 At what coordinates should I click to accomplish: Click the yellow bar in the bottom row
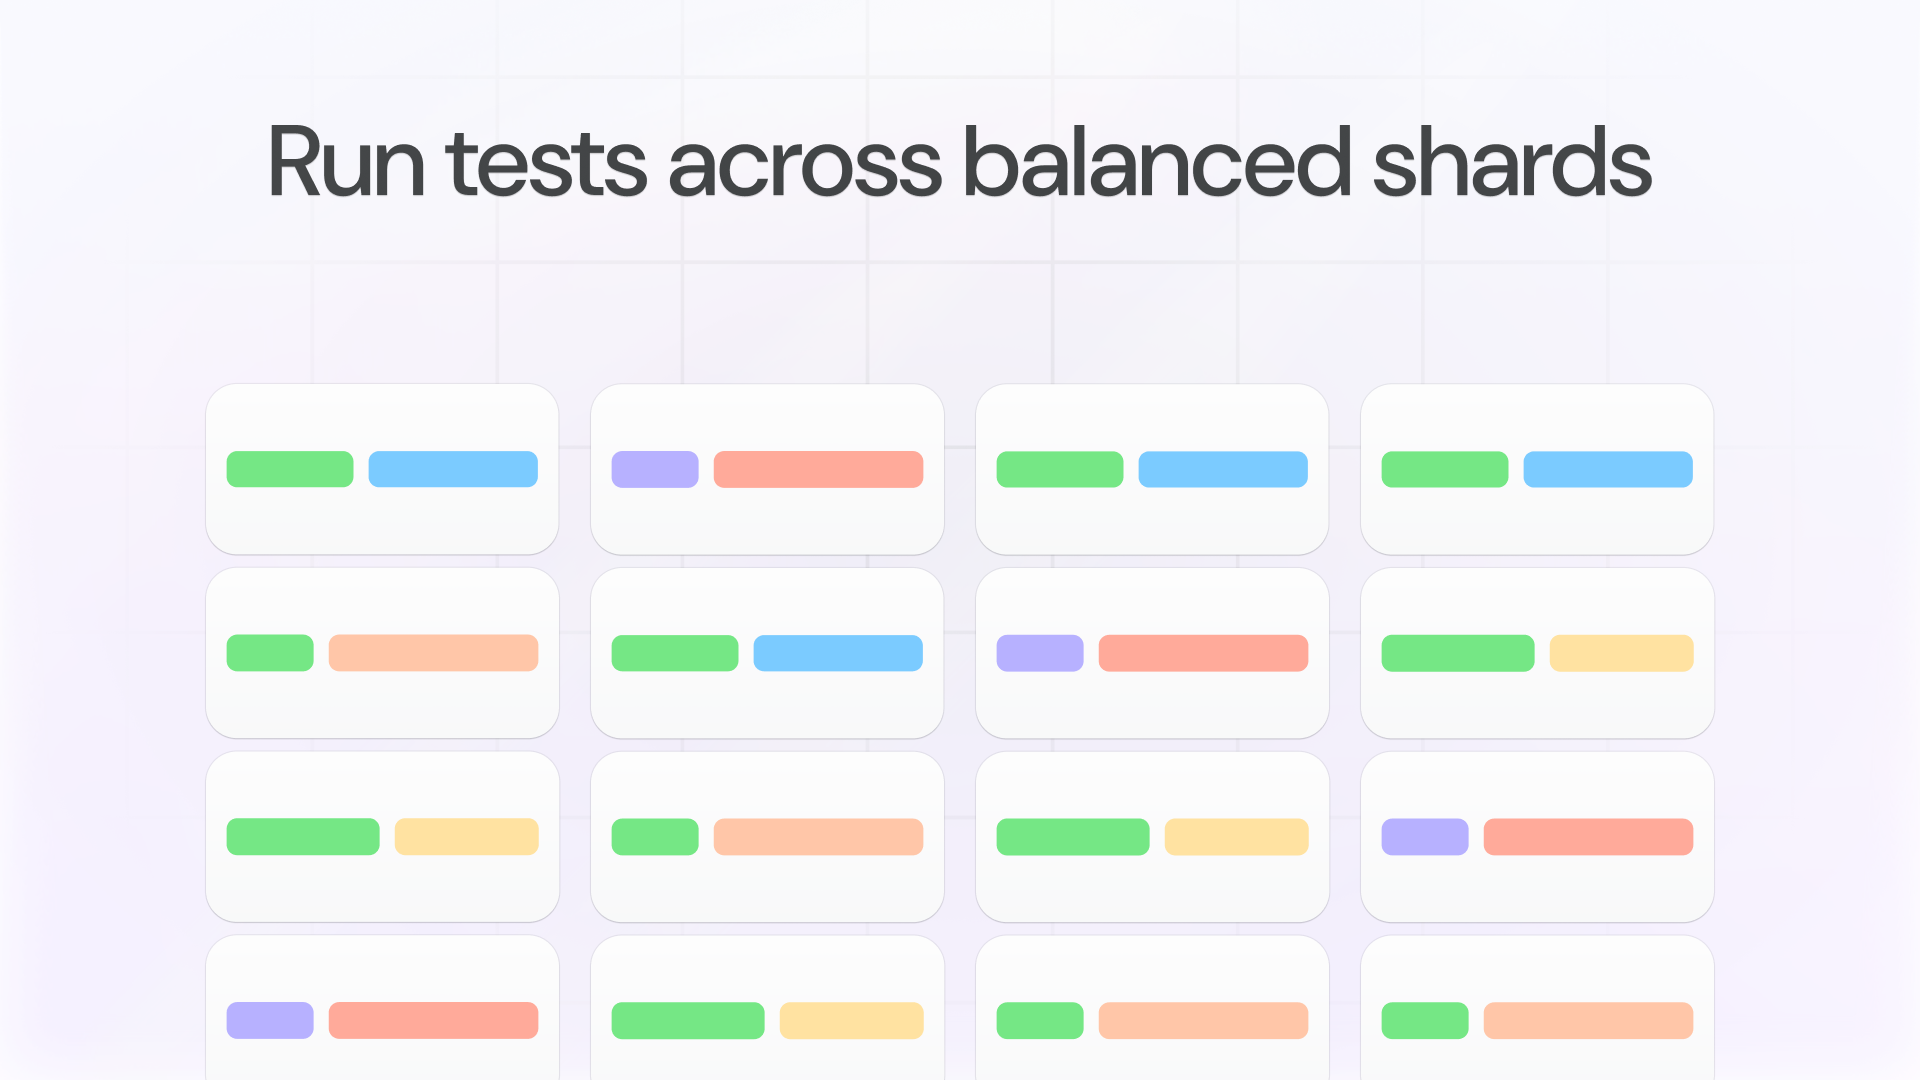click(x=851, y=1020)
